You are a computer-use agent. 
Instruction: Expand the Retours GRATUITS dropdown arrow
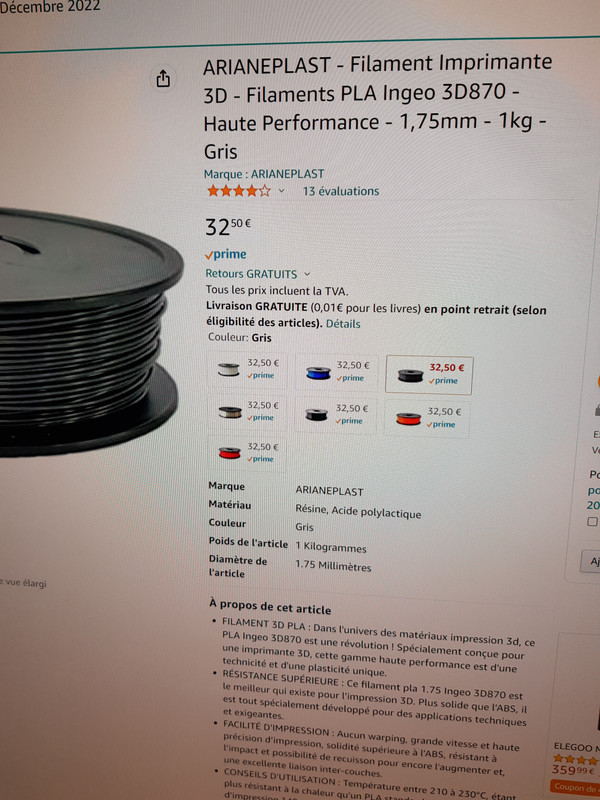tap(307, 274)
